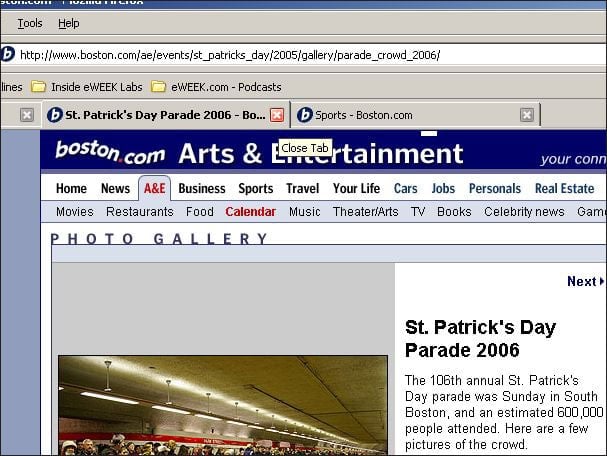Open the News section
The height and width of the screenshot is (456, 607).
point(115,189)
